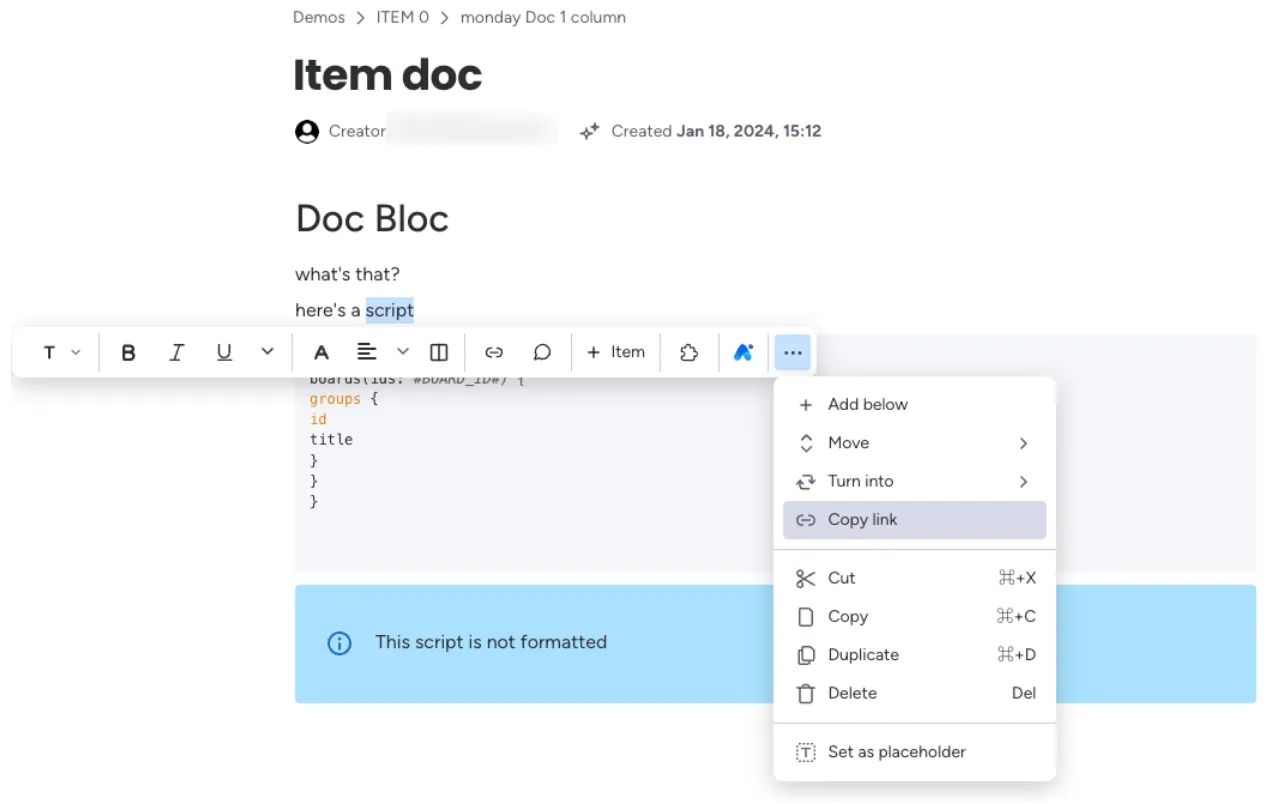Open the Demos breadcrumb link
Screen dimensions: 1280x804
coord(319,17)
